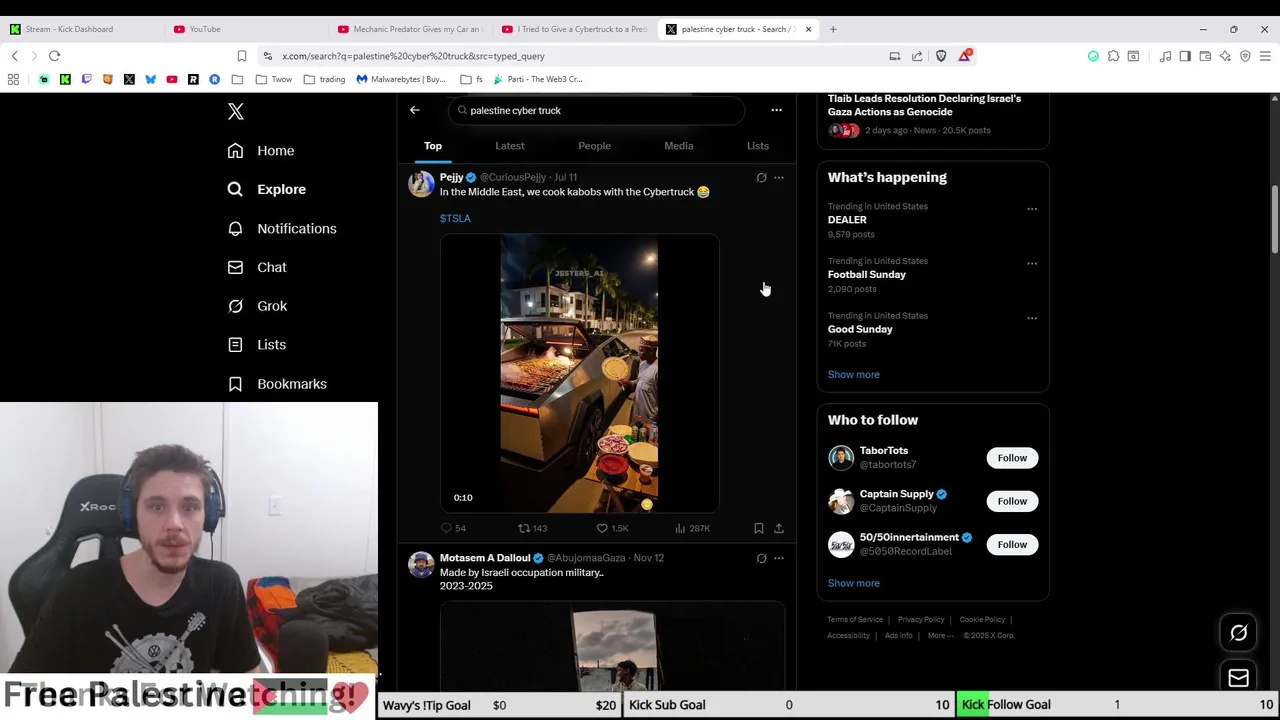
Task: Play the Cybertruck kabob video
Action: click(x=579, y=373)
